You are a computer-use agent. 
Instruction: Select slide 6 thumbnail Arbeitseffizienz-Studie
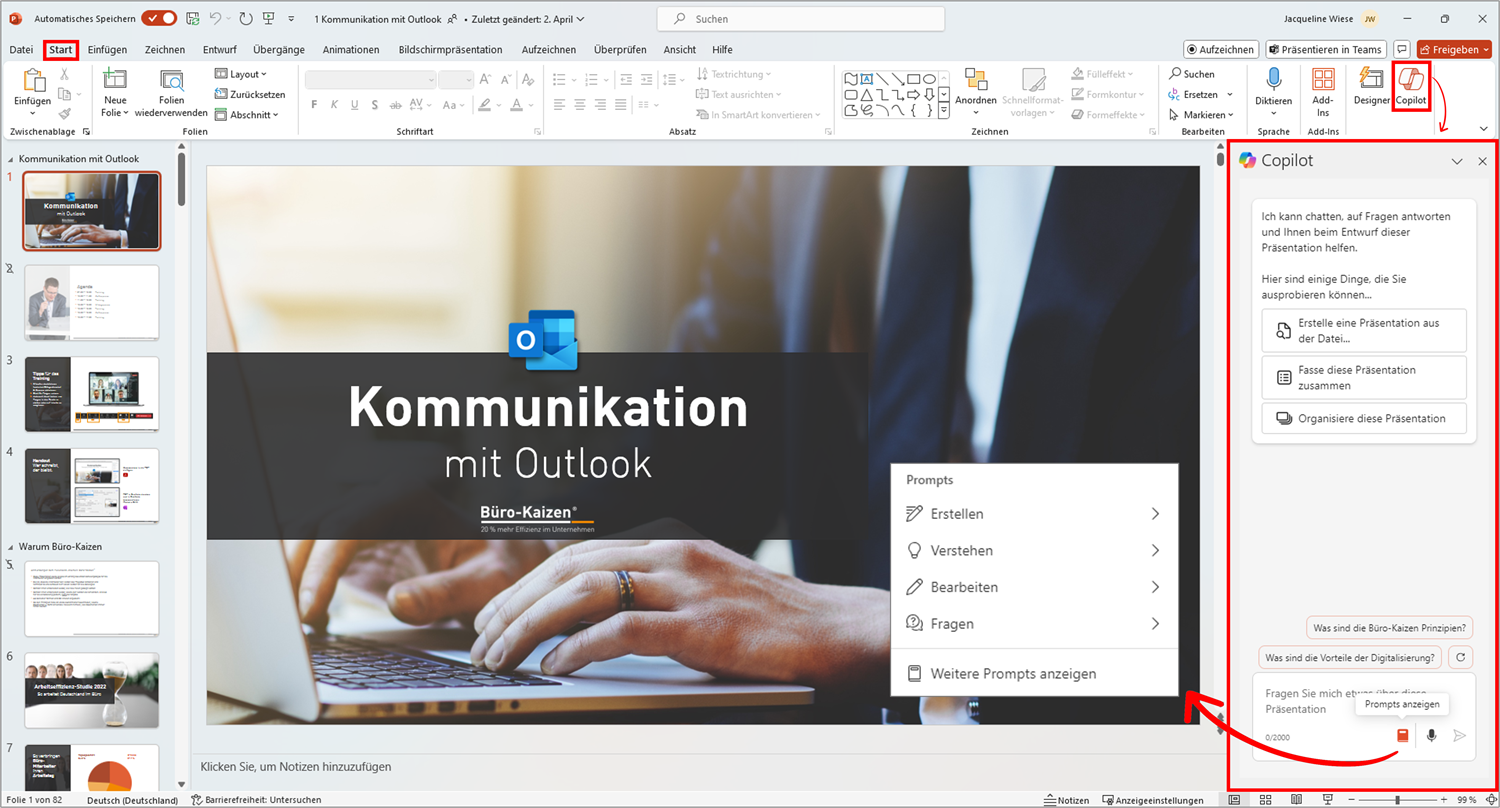pyautogui.click(x=91, y=690)
